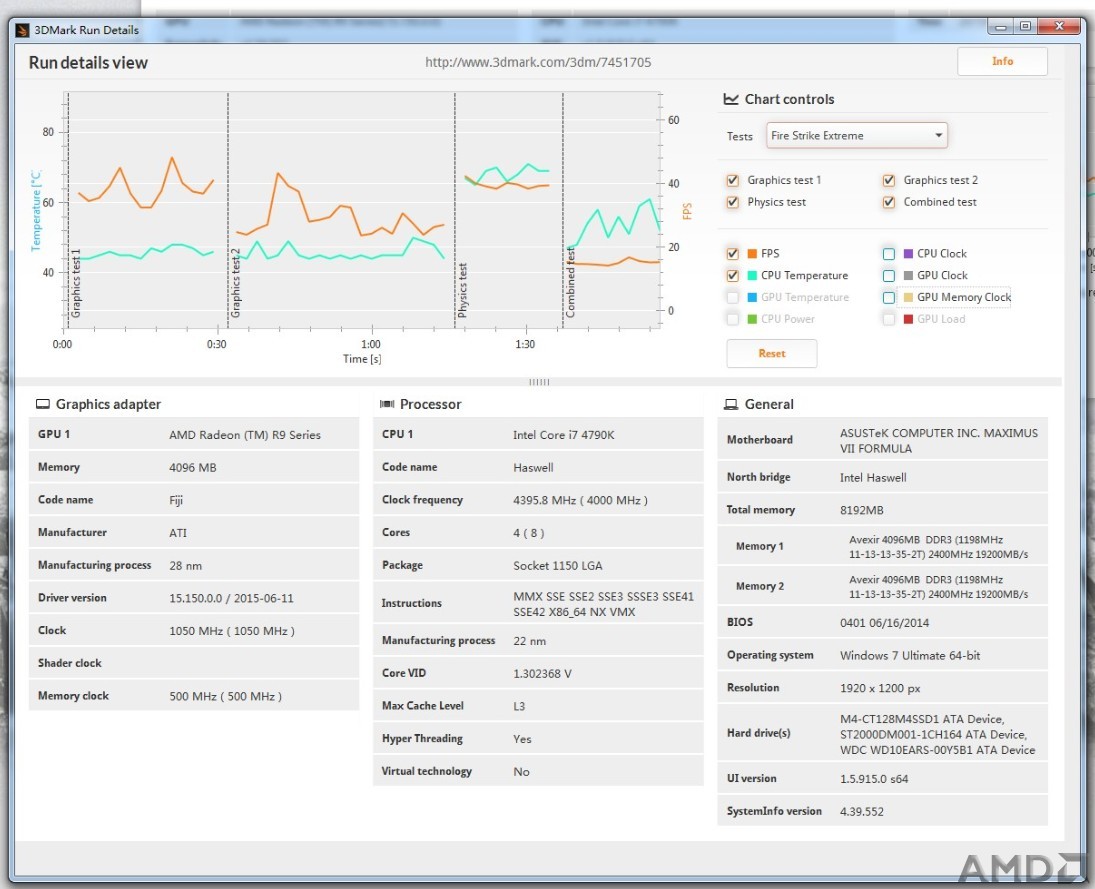Click the Graphics adapter monitor icon

click(x=43, y=404)
